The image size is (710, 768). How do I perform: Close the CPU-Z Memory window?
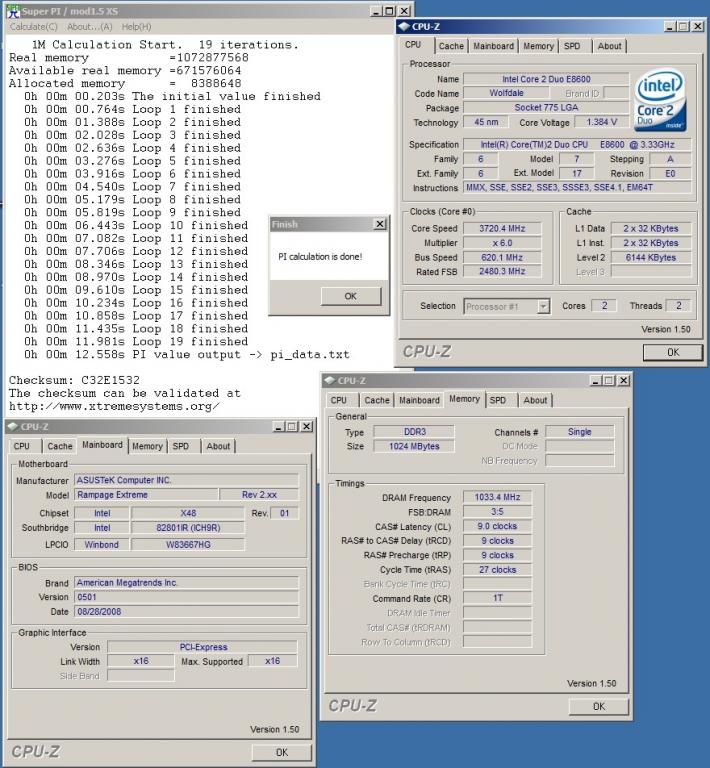[623, 381]
